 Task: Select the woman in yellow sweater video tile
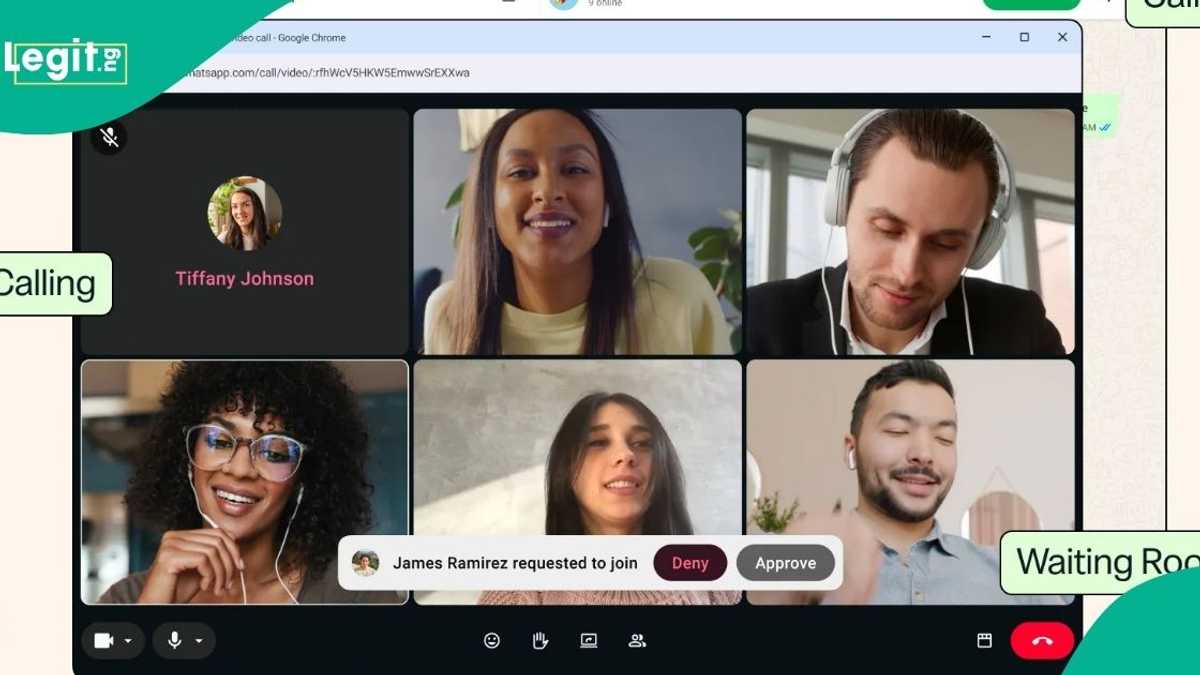(578, 231)
